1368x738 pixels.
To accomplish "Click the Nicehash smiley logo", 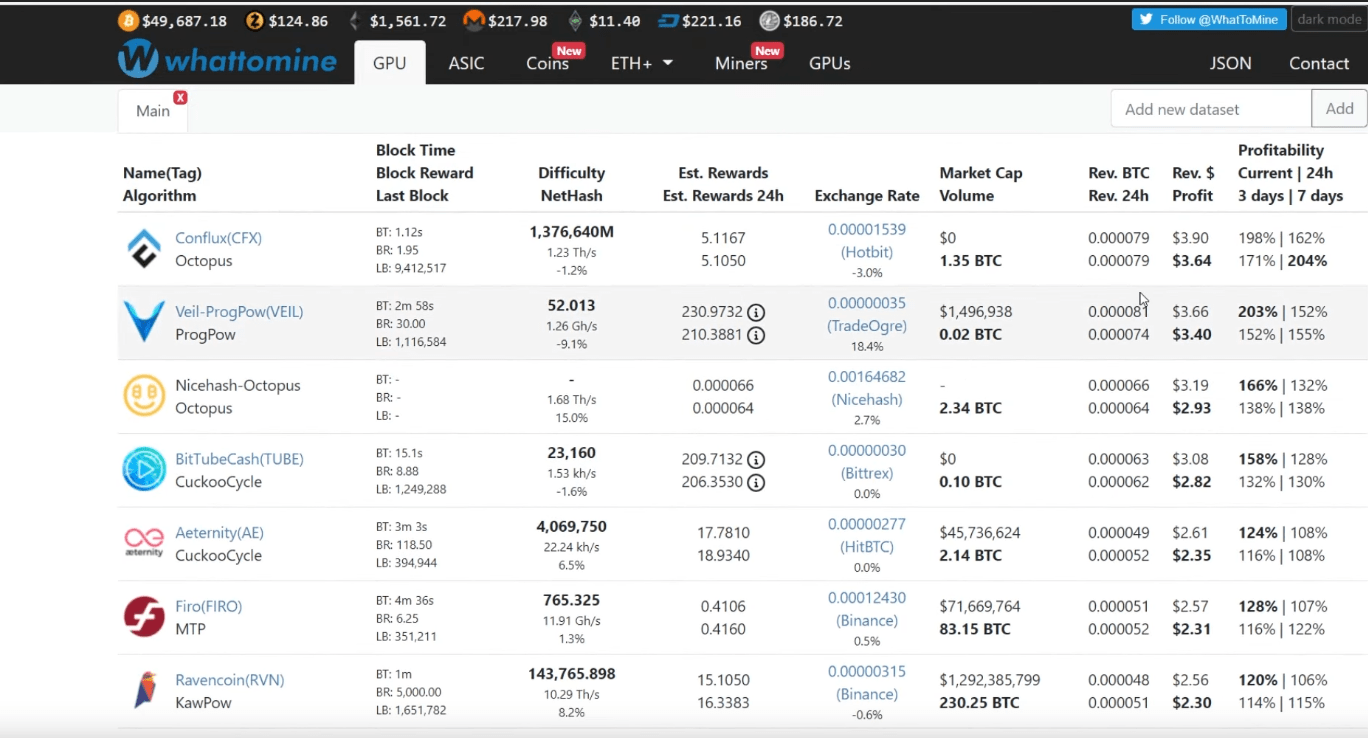I will [x=144, y=396].
